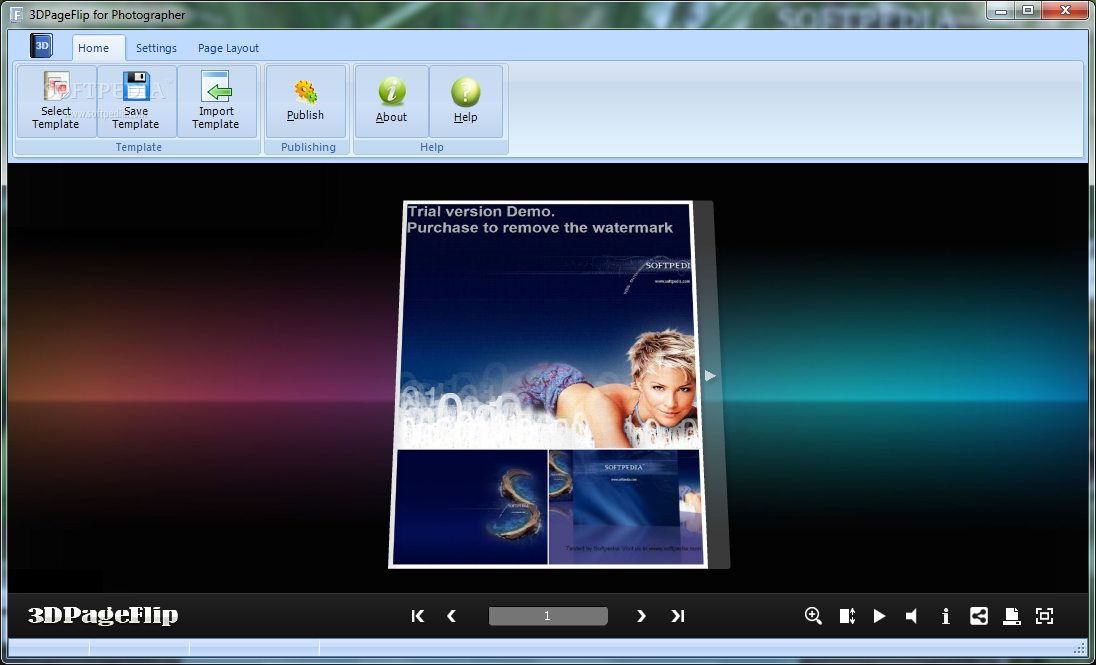Jump to the last page

677,616
